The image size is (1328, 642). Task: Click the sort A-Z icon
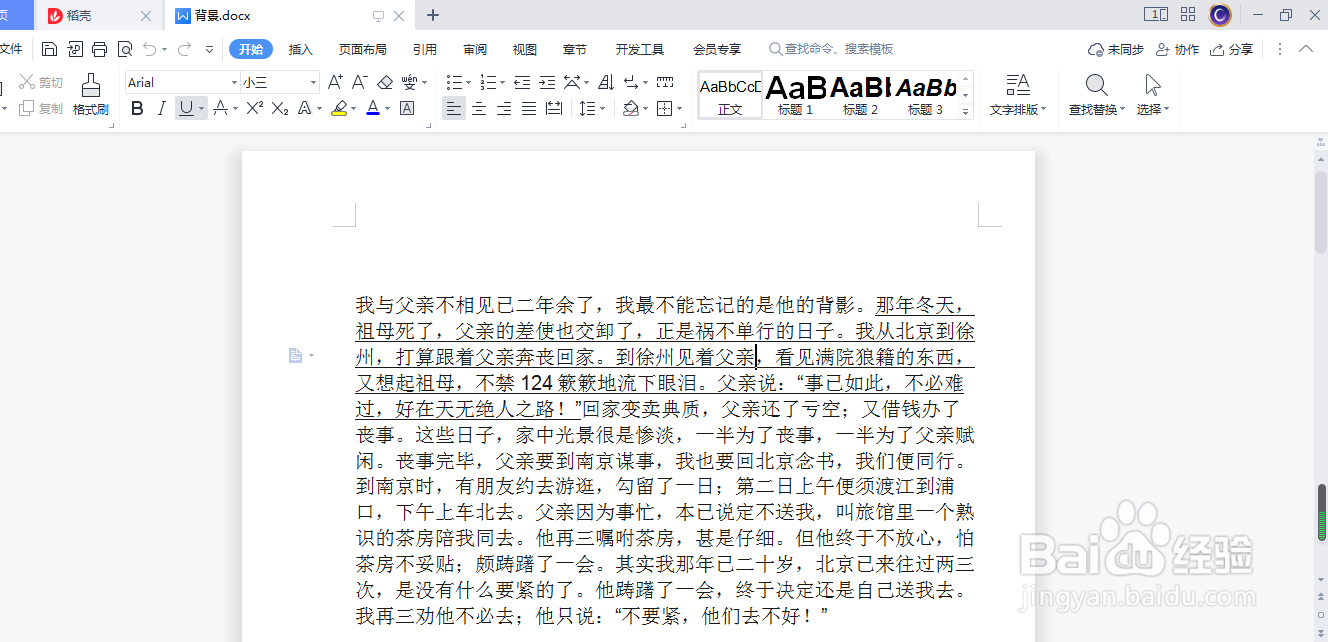tap(607, 82)
